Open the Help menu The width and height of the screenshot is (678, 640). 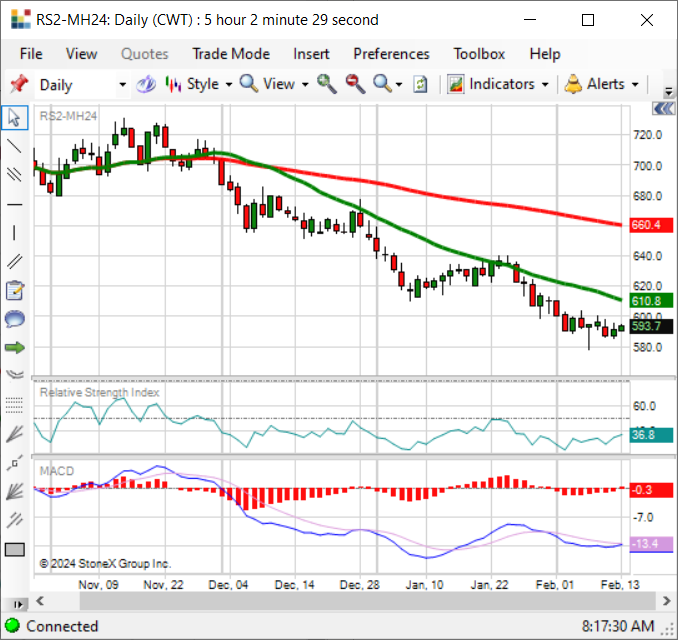(x=545, y=54)
